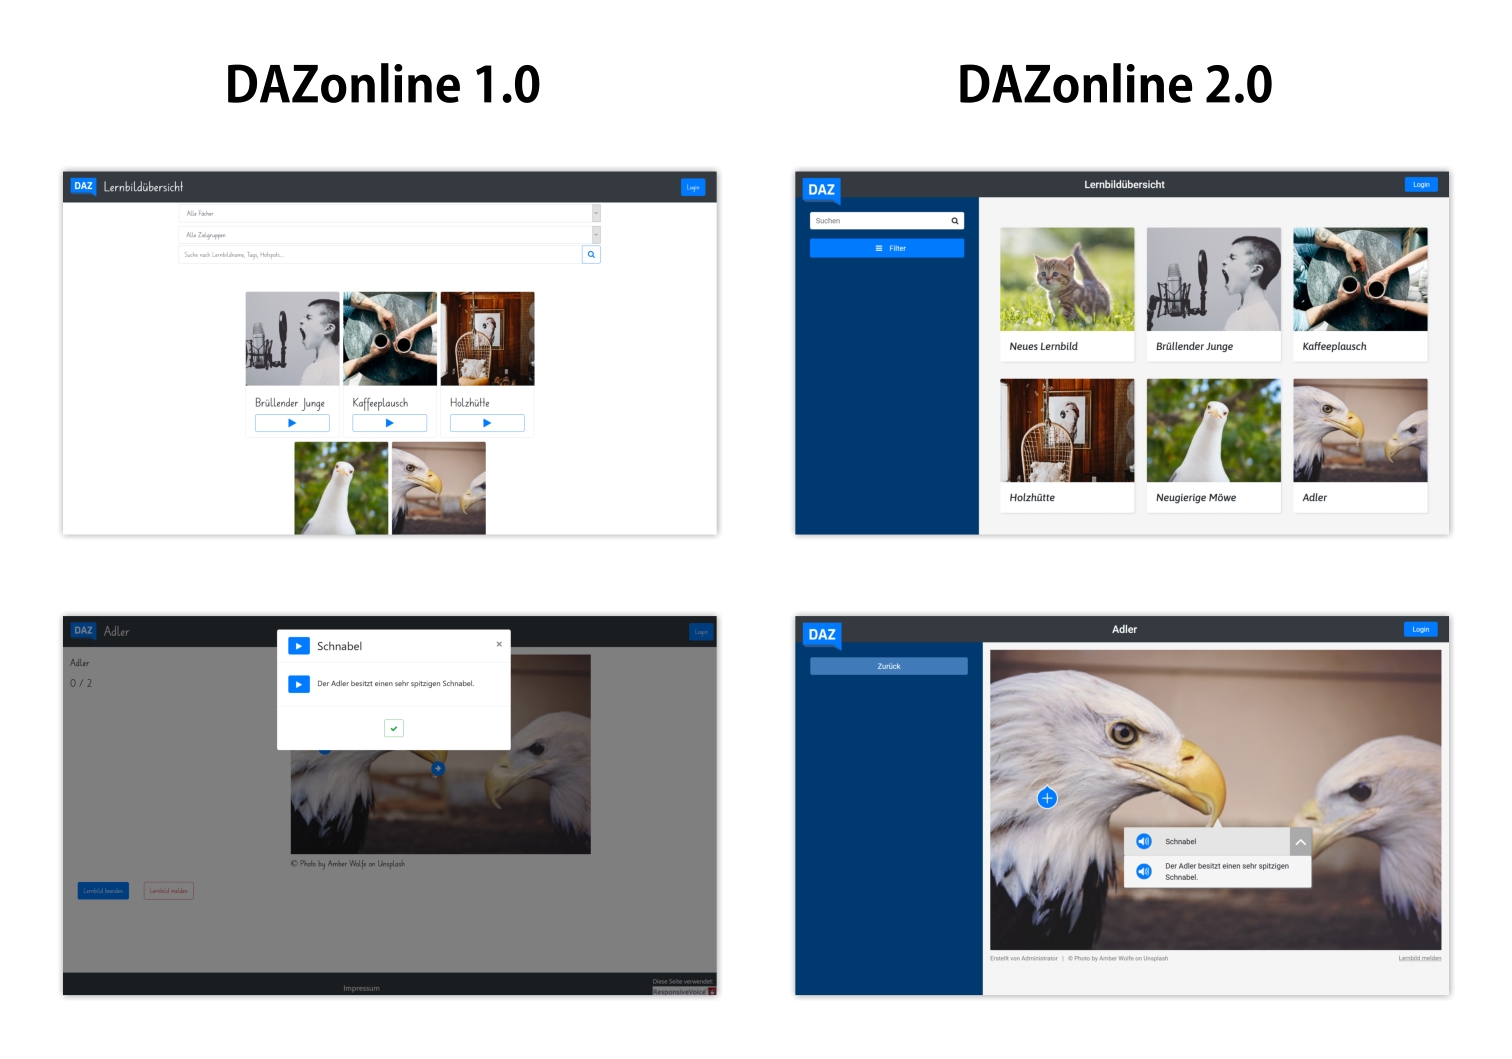The width and height of the screenshot is (1512, 1059).
Task: Play audio for 'Der Adler besitzt…' sentence in 1.0 dialog
Action: pos(298,684)
